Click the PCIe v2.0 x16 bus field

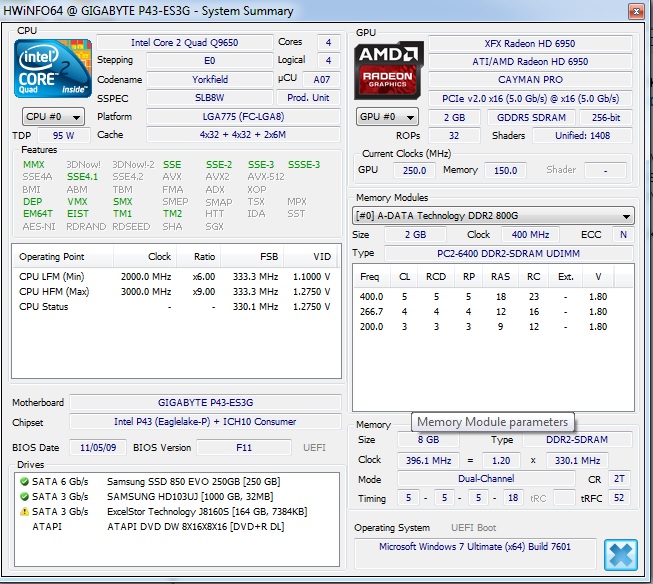[530, 98]
